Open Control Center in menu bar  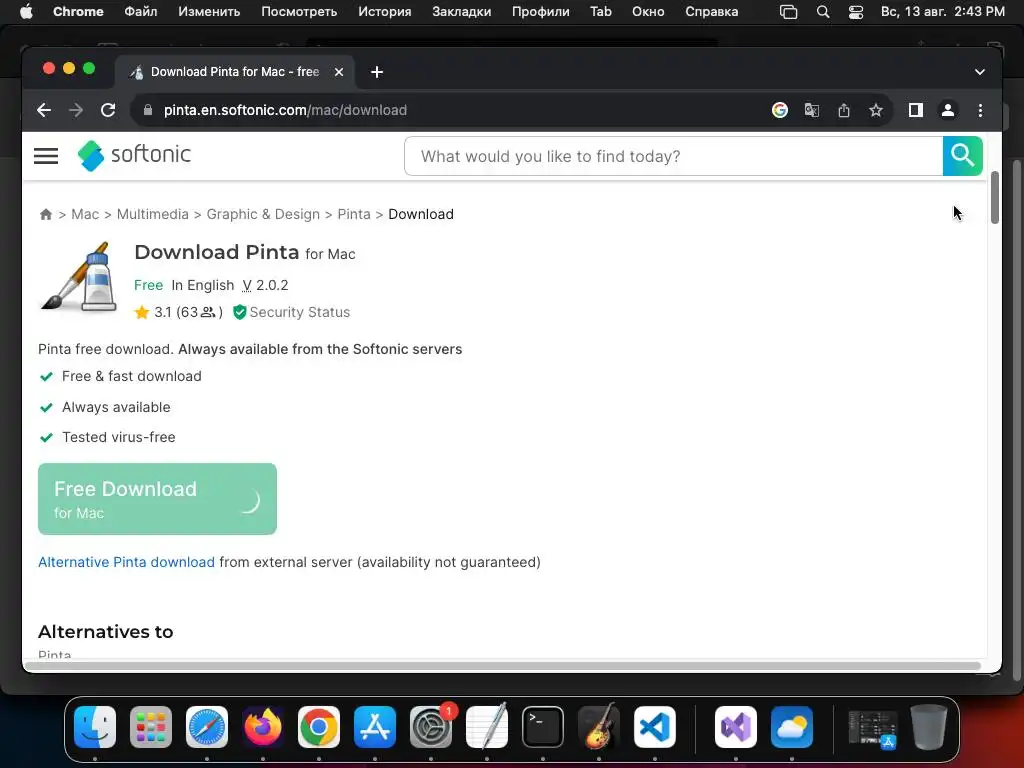click(x=856, y=12)
